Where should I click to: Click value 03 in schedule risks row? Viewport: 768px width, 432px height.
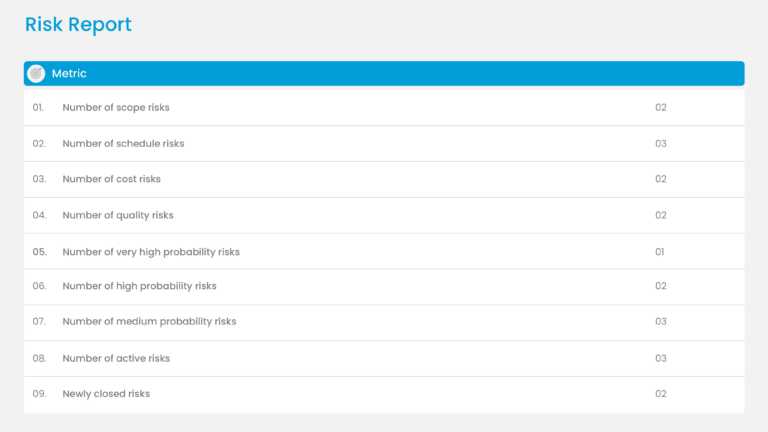pyautogui.click(x=661, y=144)
